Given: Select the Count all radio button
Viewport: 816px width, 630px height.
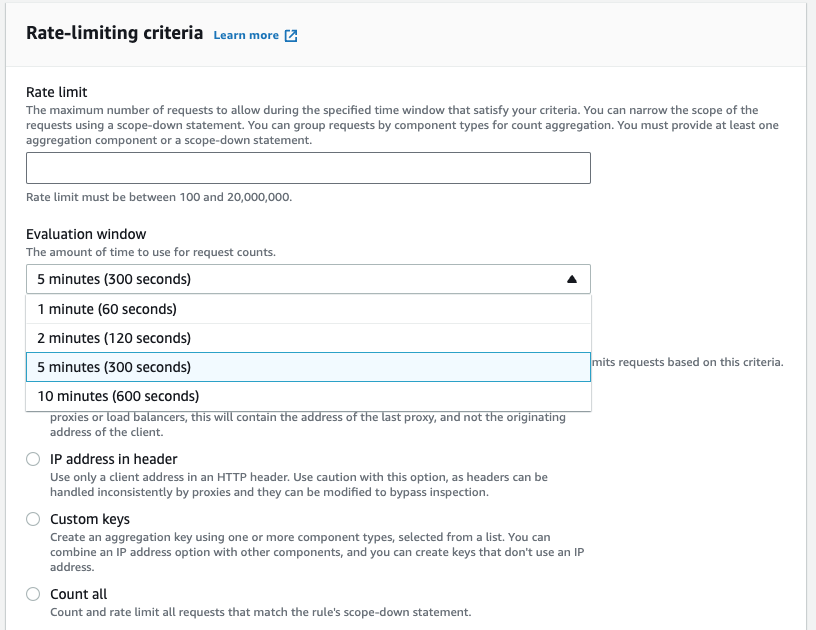Looking at the screenshot, I should click(x=33, y=594).
